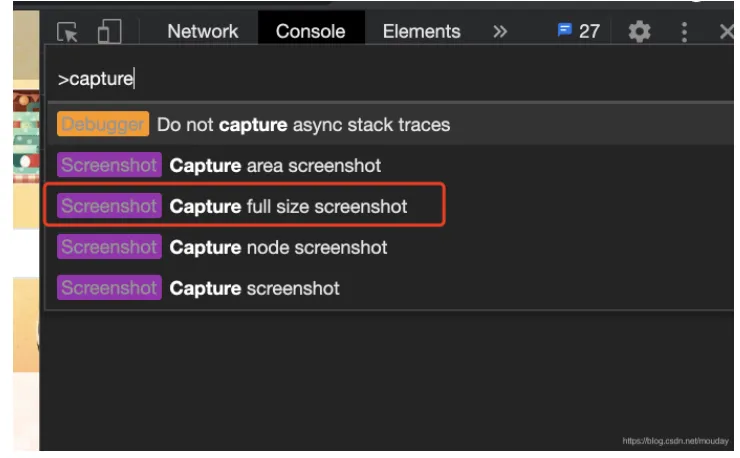Run the plain "Capture screenshot" command
The width and height of the screenshot is (740, 458).
tap(254, 288)
